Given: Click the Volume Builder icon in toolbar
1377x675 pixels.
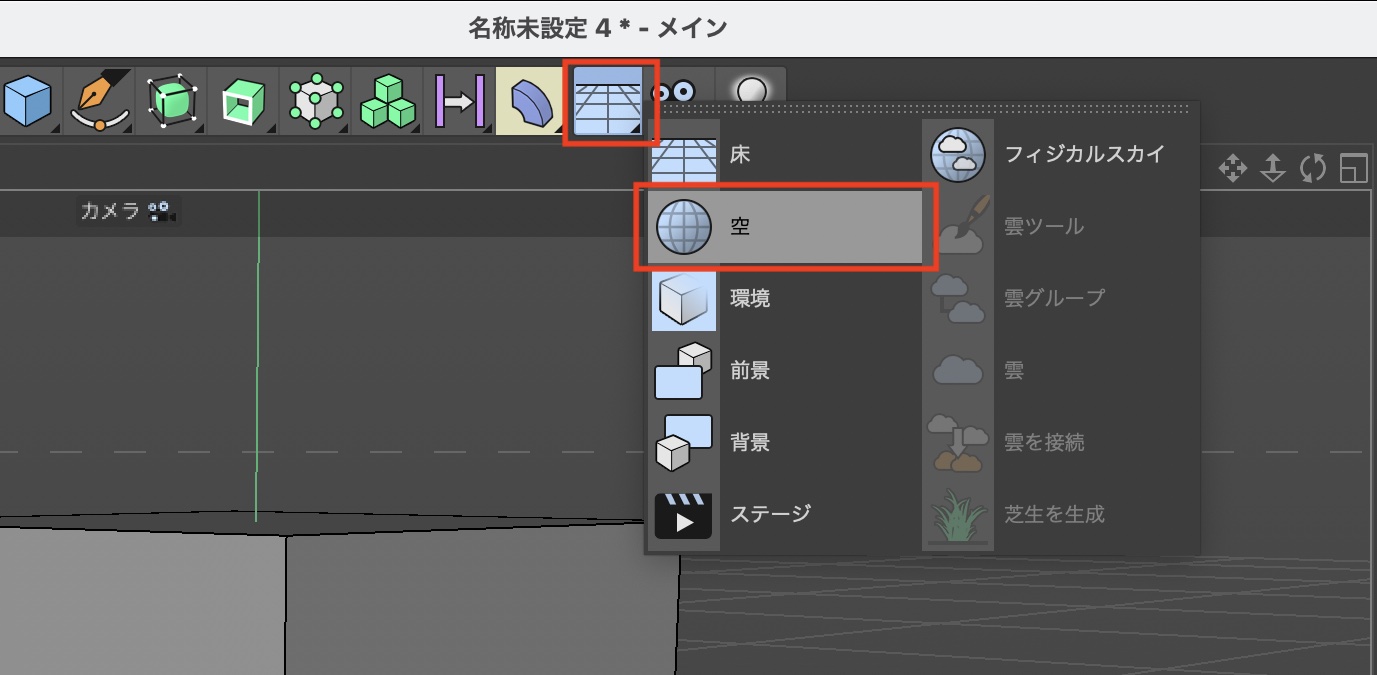Looking at the screenshot, I should [315, 101].
